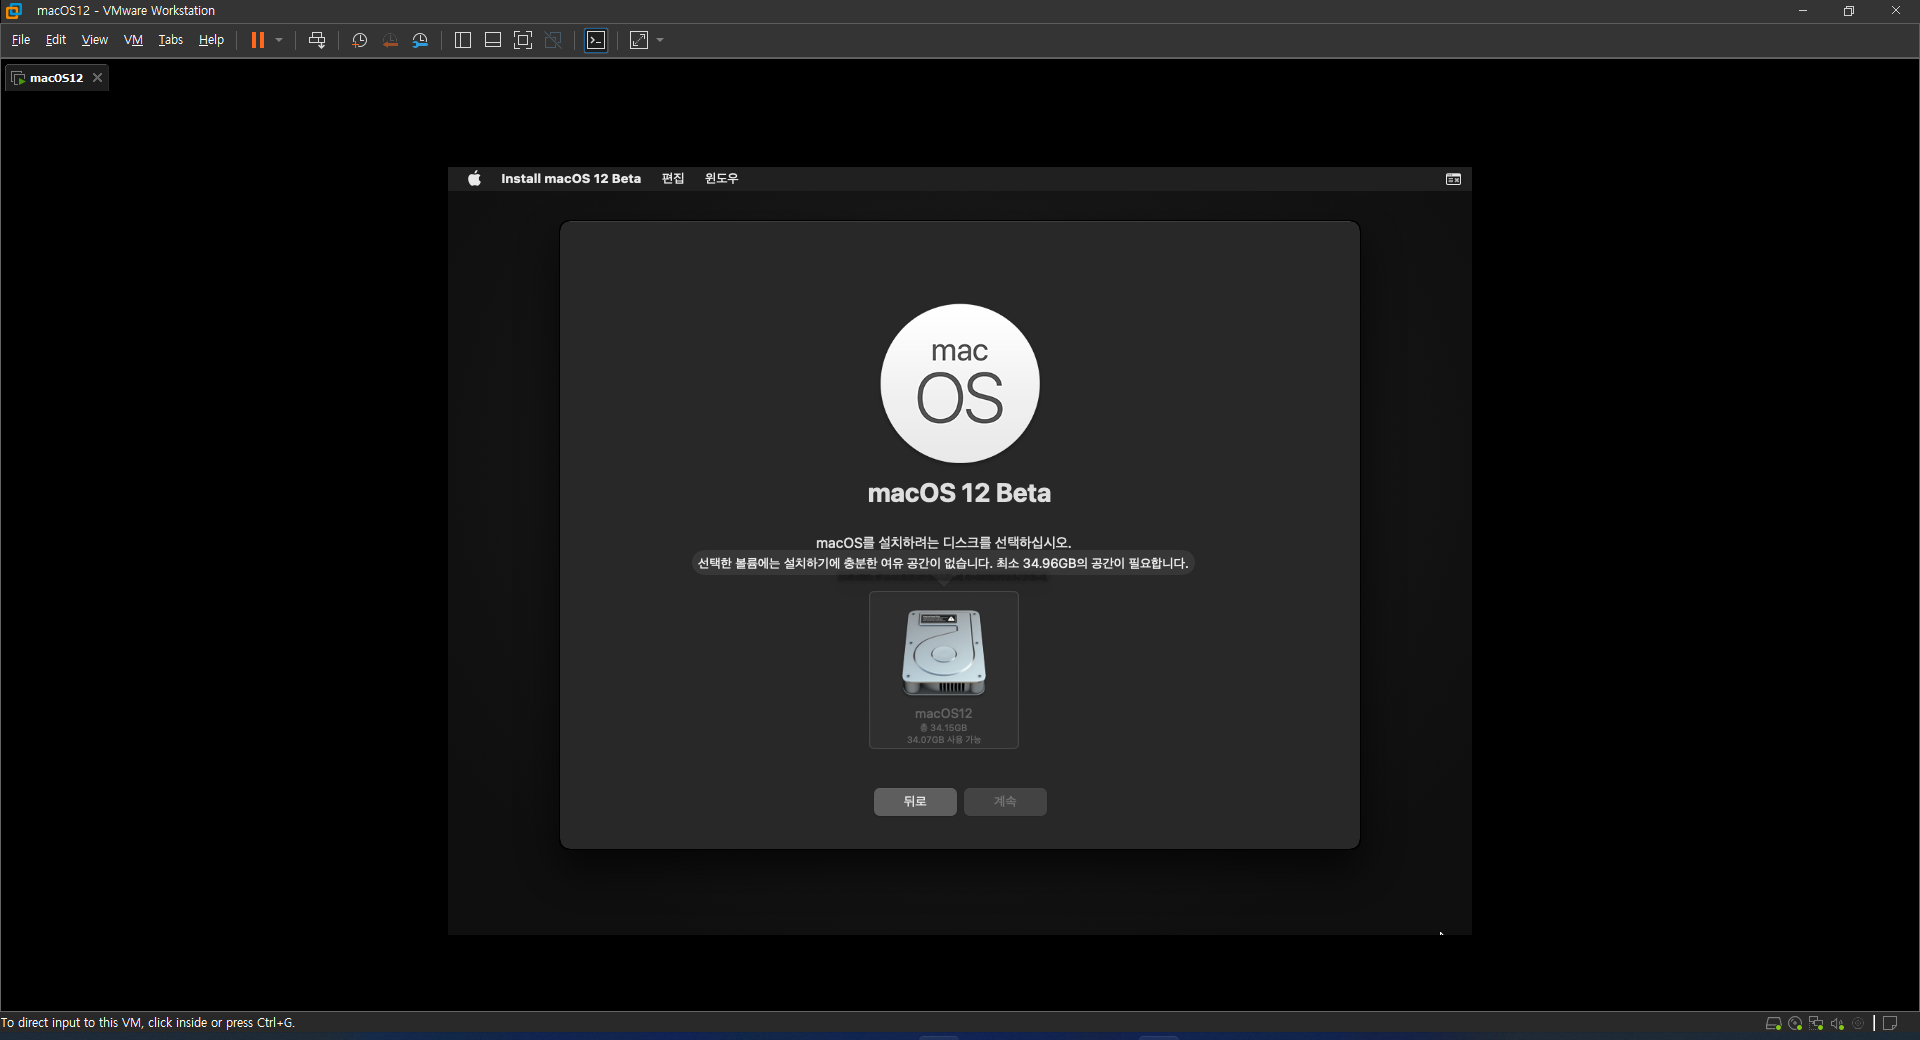Expand the stretch guest dropdown arrow
Image resolution: width=1920 pixels, height=1040 pixels.
(x=660, y=40)
